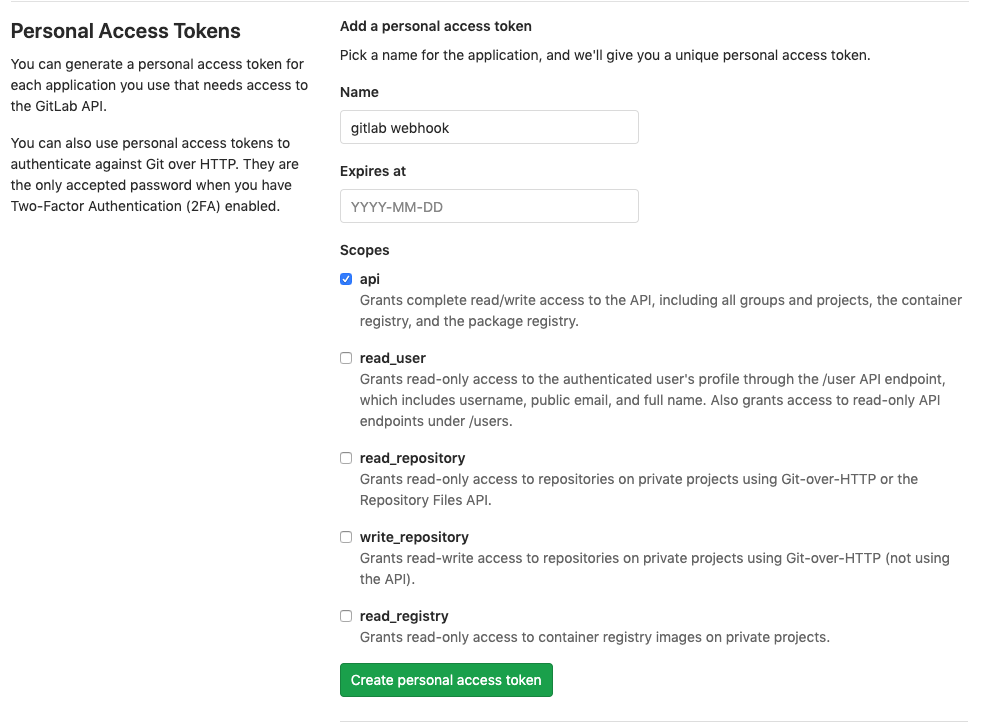Click the api scope label text

(x=370, y=279)
